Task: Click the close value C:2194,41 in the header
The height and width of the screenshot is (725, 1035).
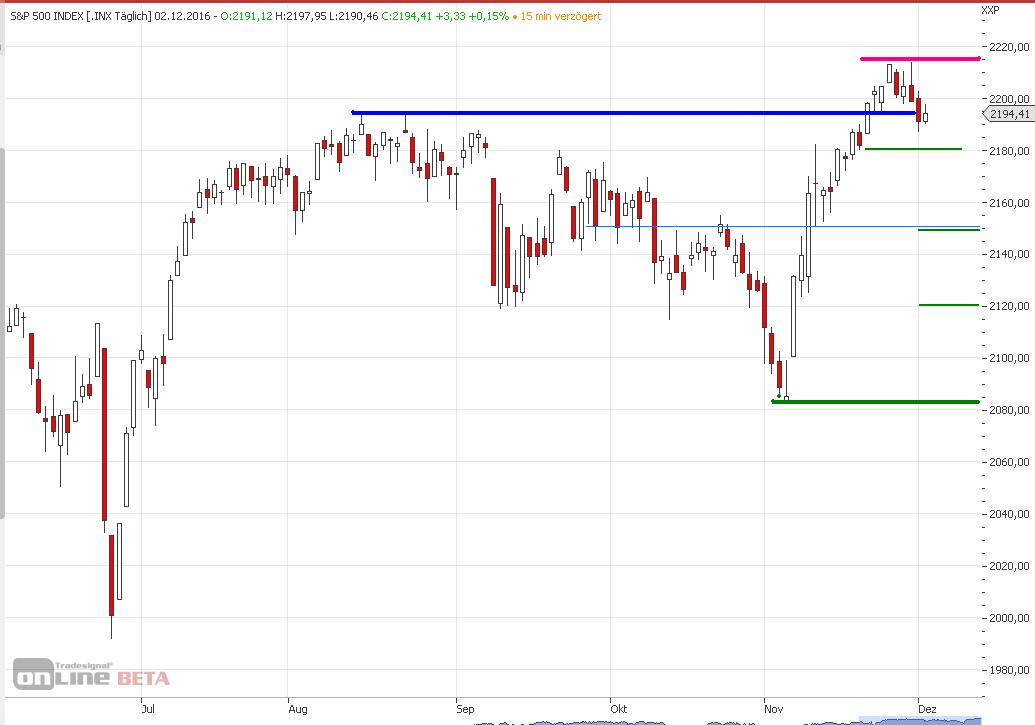Action: click(407, 16)
